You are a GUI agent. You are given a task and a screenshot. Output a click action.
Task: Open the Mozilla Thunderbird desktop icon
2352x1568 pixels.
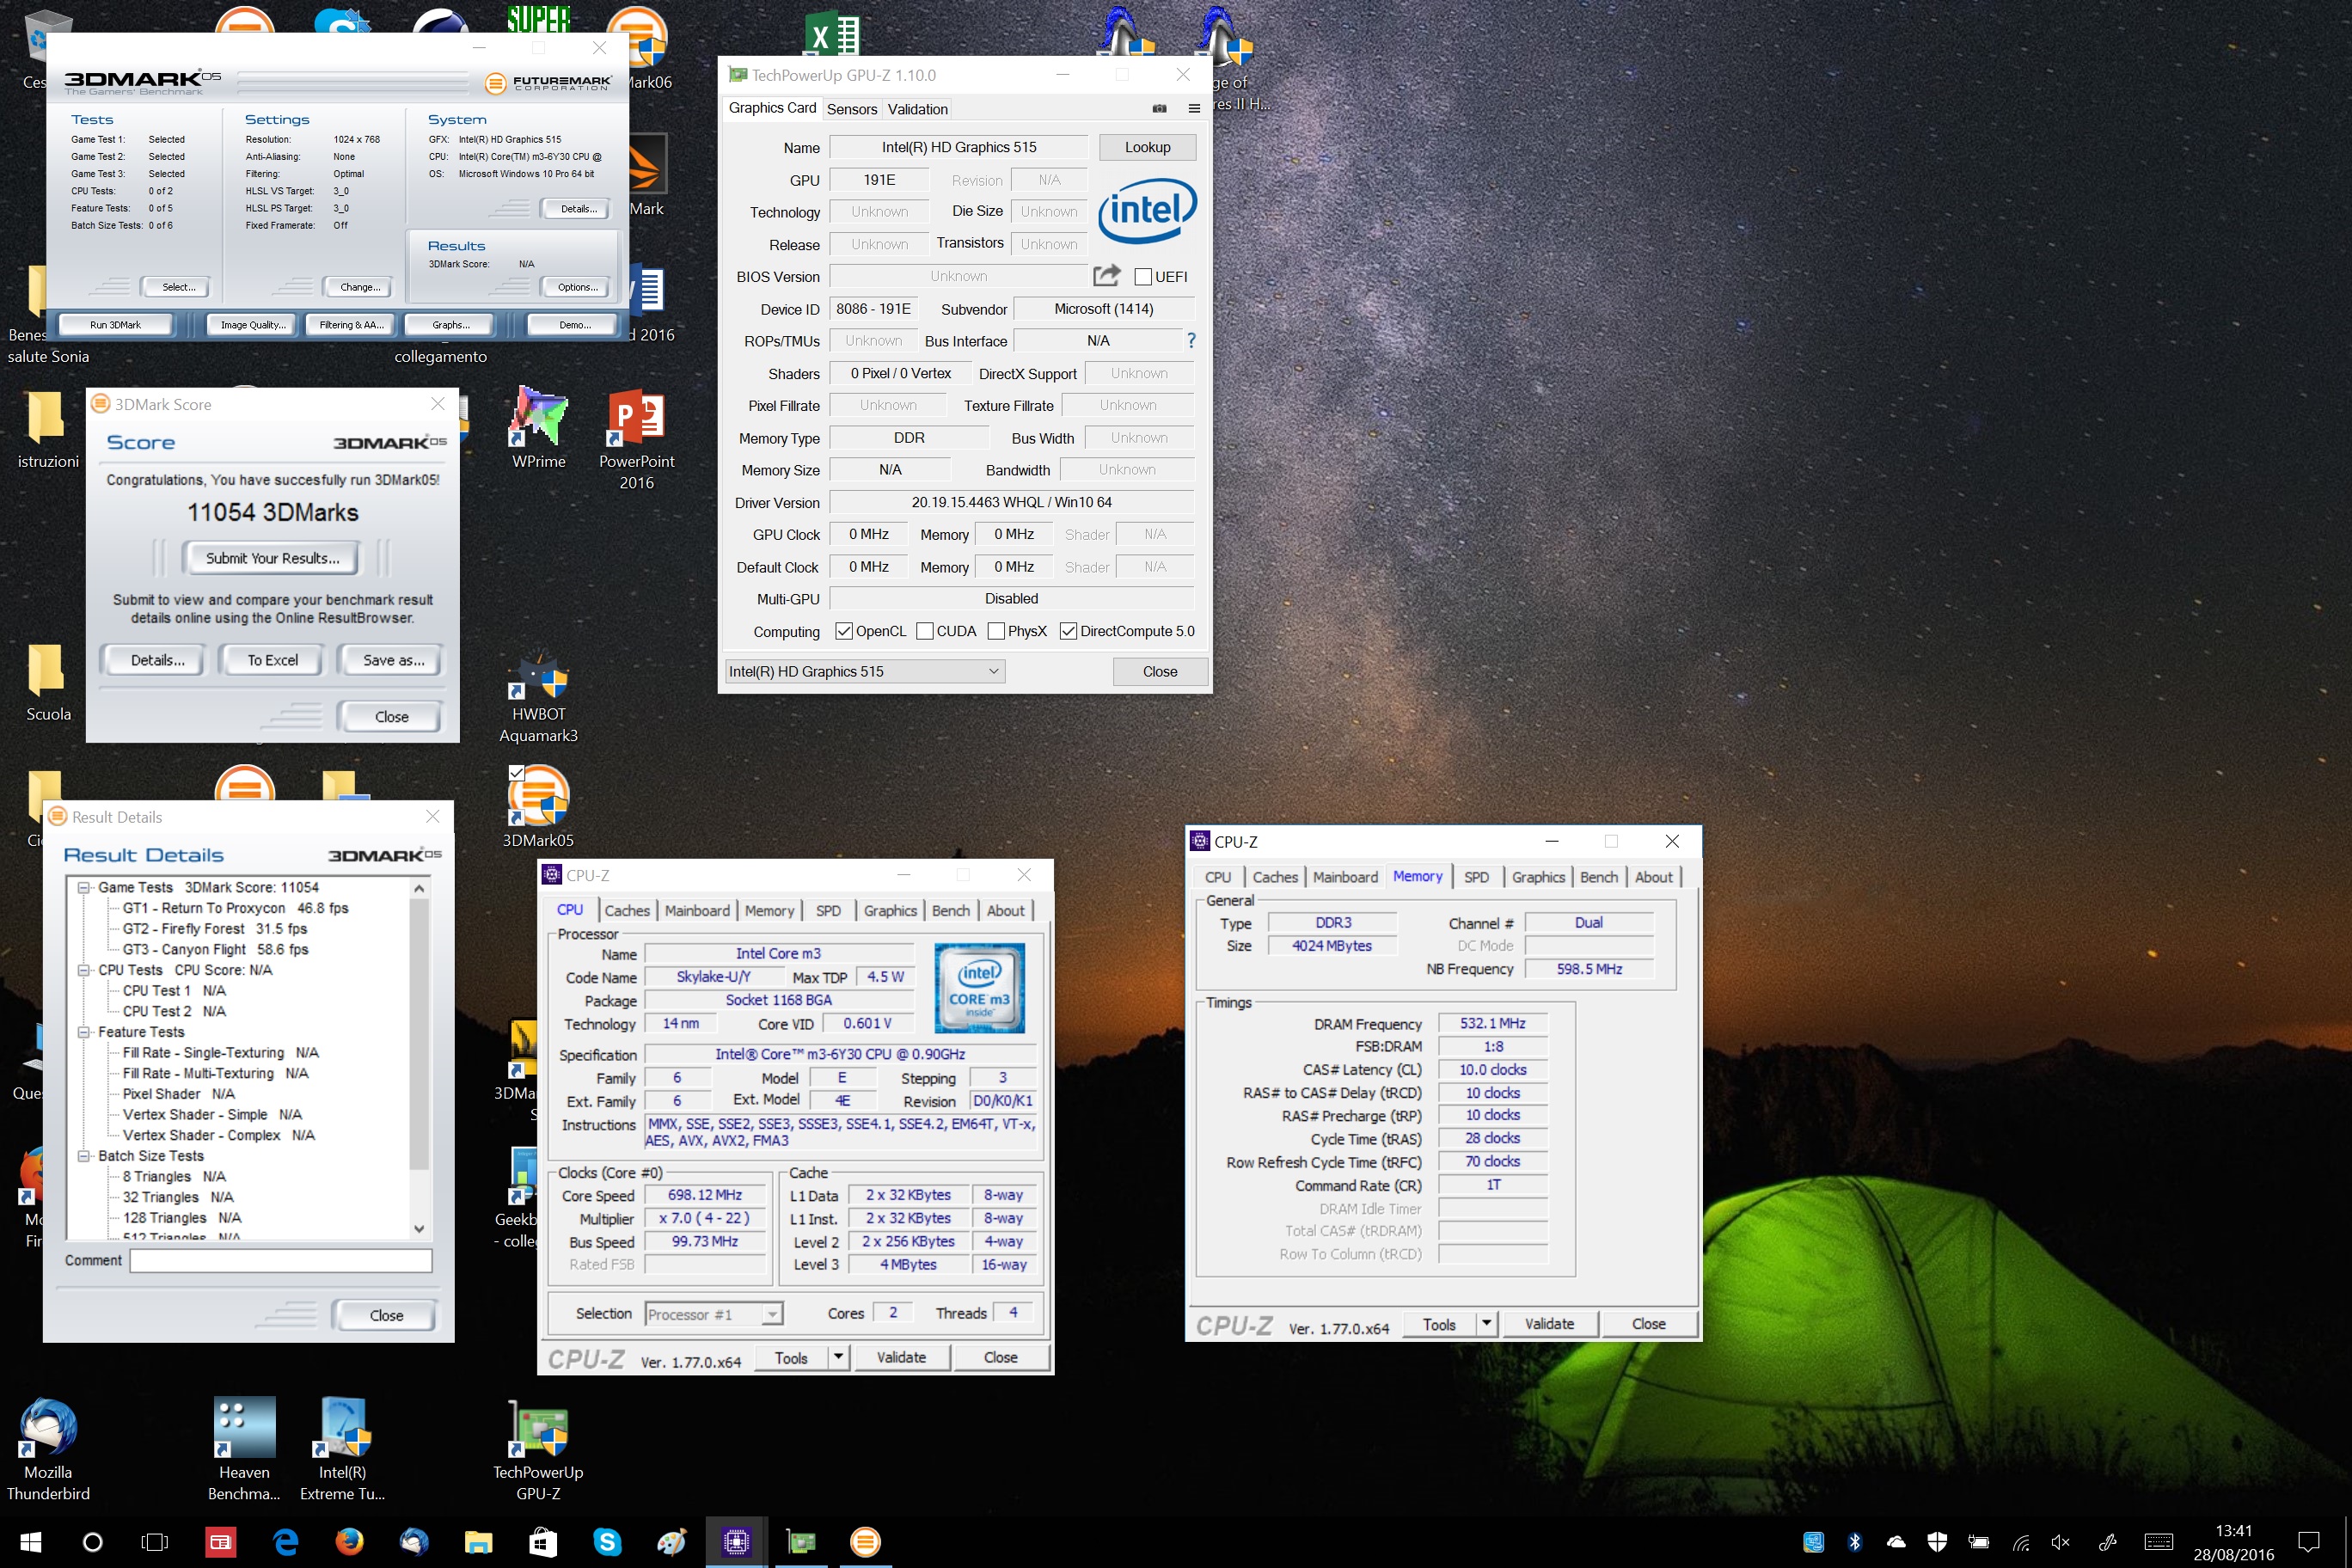click(48, 1449)
